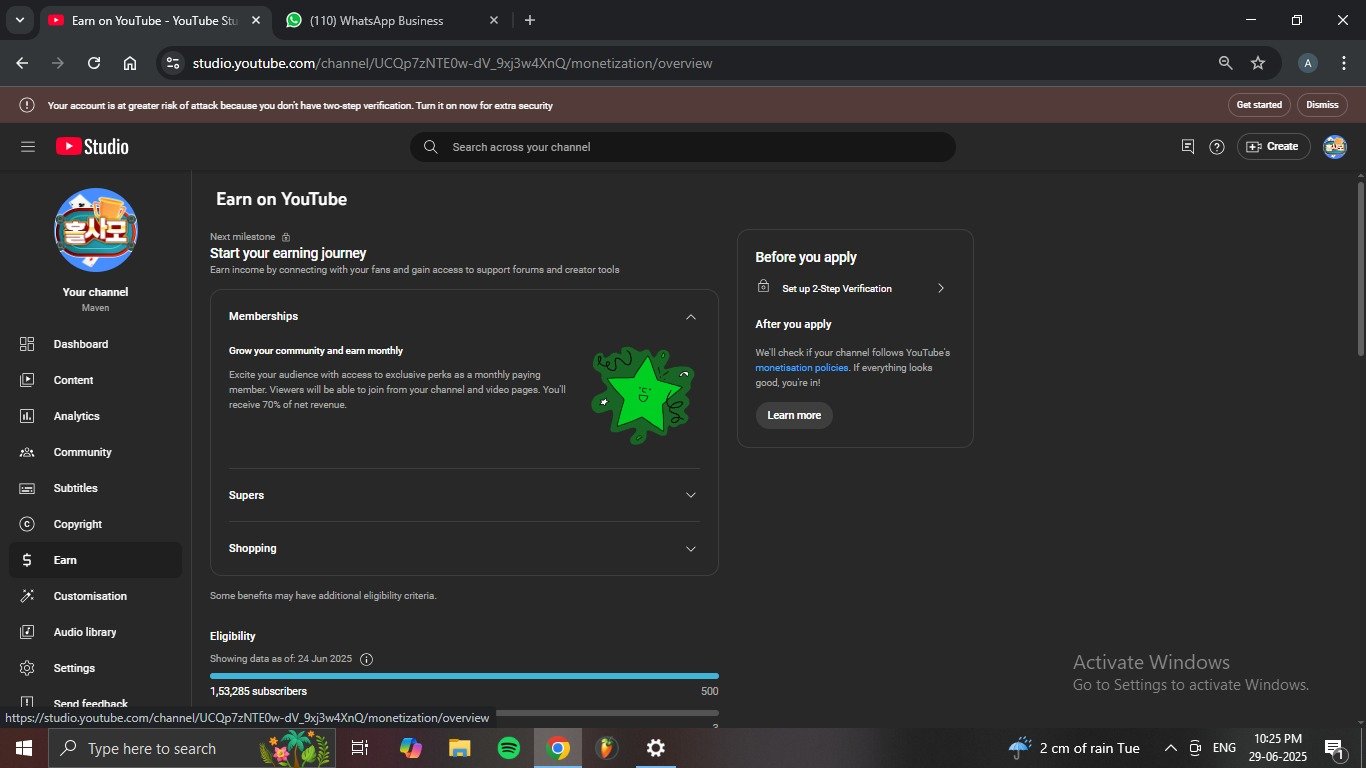View site information icon in address bar
The width and height of the screenshot is (1366, 768).
173,63
